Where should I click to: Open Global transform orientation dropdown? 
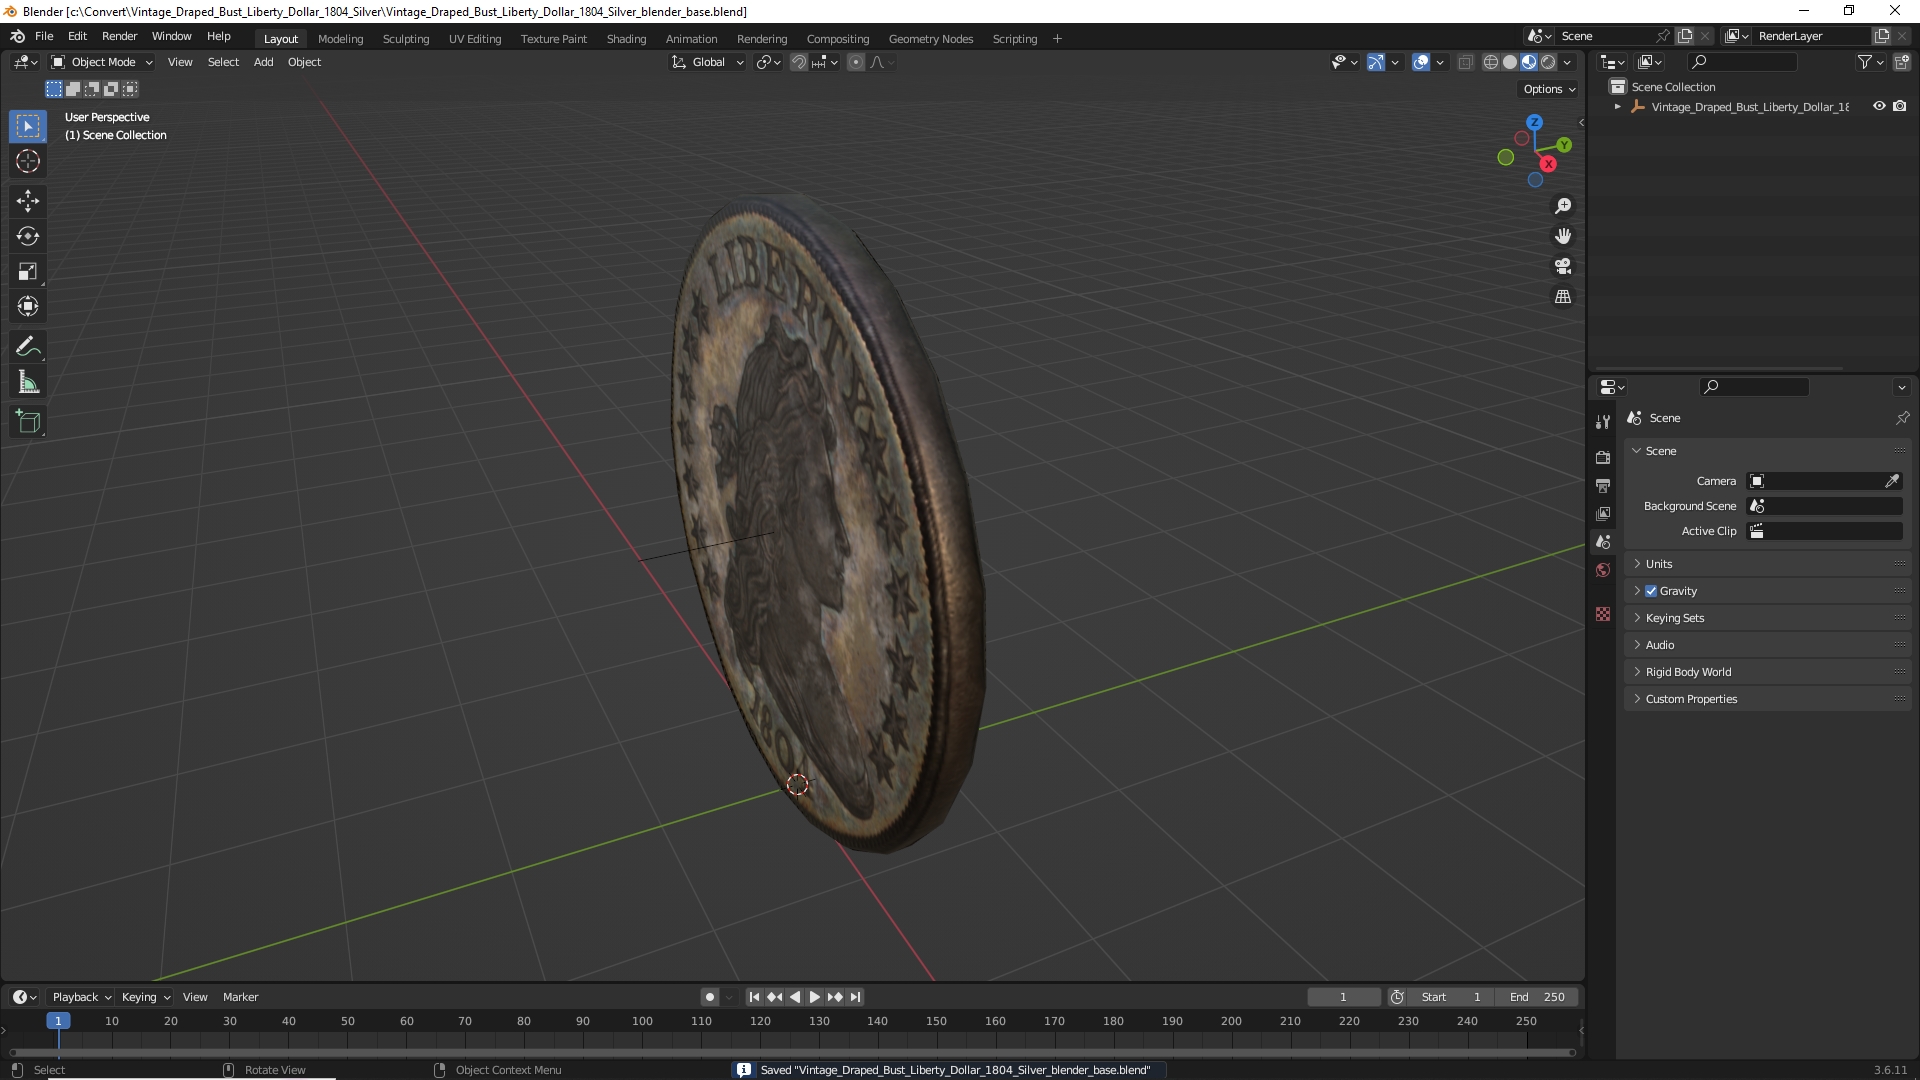pos(708,62)
